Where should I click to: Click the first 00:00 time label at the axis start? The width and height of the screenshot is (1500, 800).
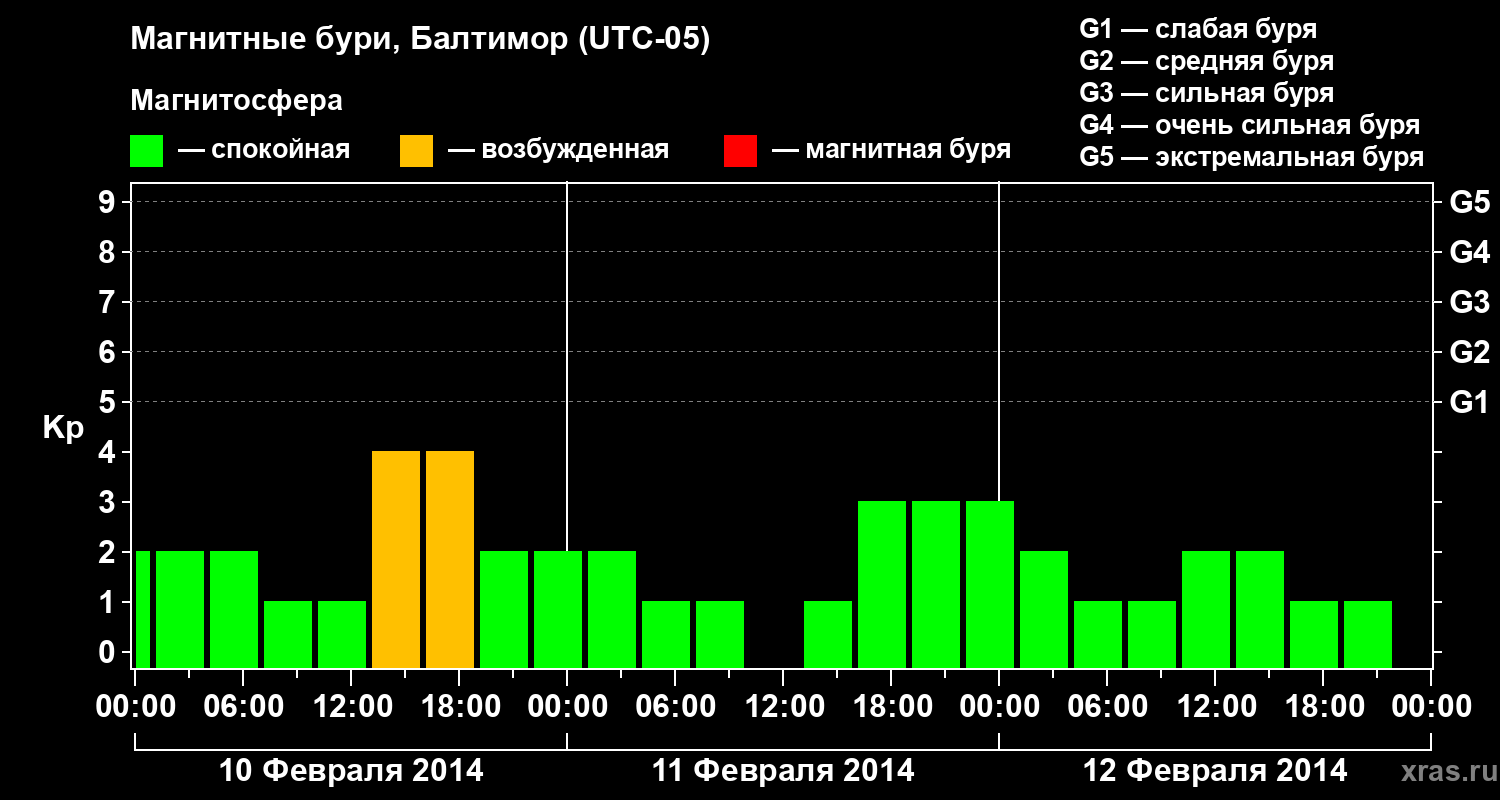[135, 706]
